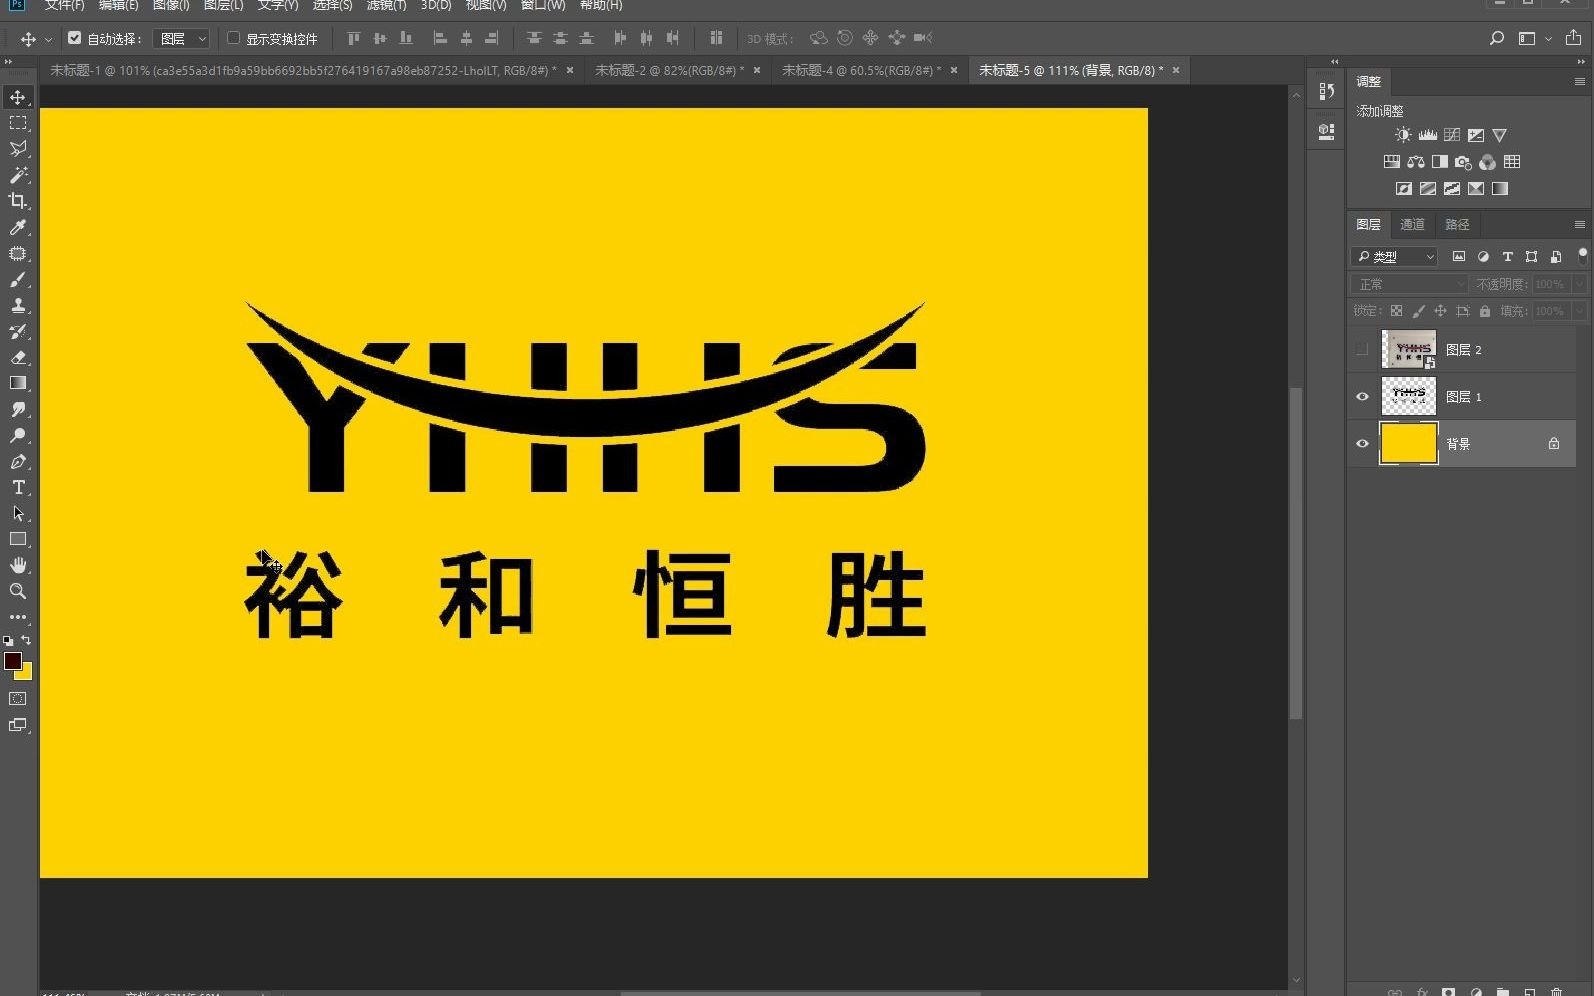Click the foreground color swatch
Viewport: 1594px width, 996px height.
click(x=12, y=661)
